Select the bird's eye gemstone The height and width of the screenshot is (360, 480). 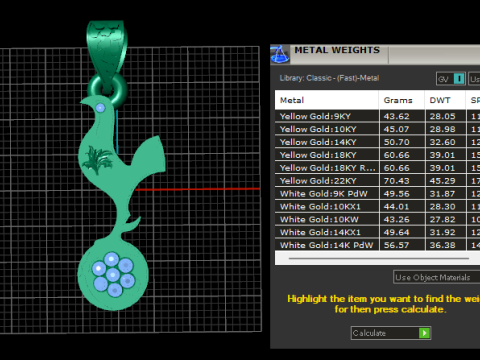pos(100,108)
